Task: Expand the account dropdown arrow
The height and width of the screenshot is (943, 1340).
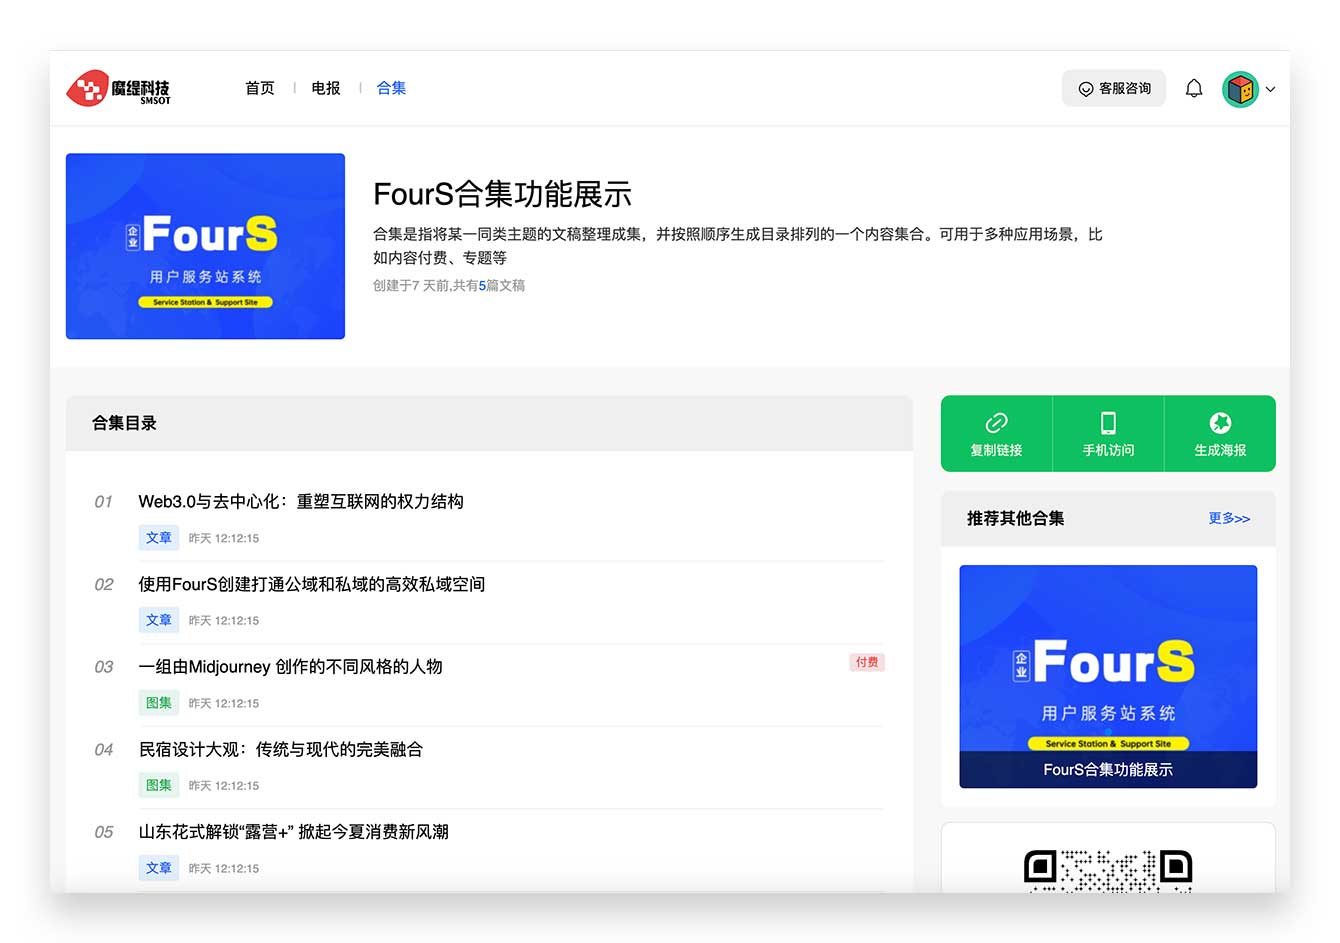Action: pos(1270,89)
